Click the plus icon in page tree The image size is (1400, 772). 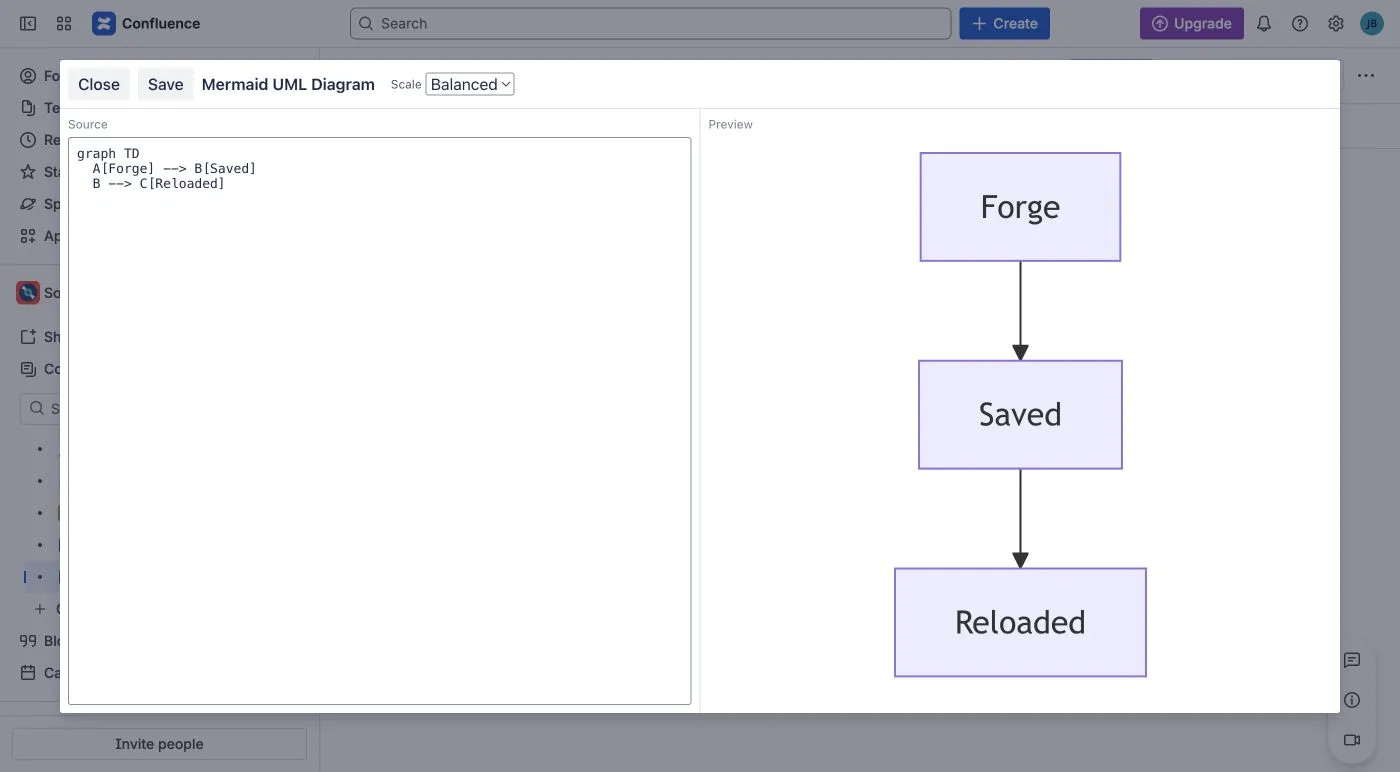[40, 609]
